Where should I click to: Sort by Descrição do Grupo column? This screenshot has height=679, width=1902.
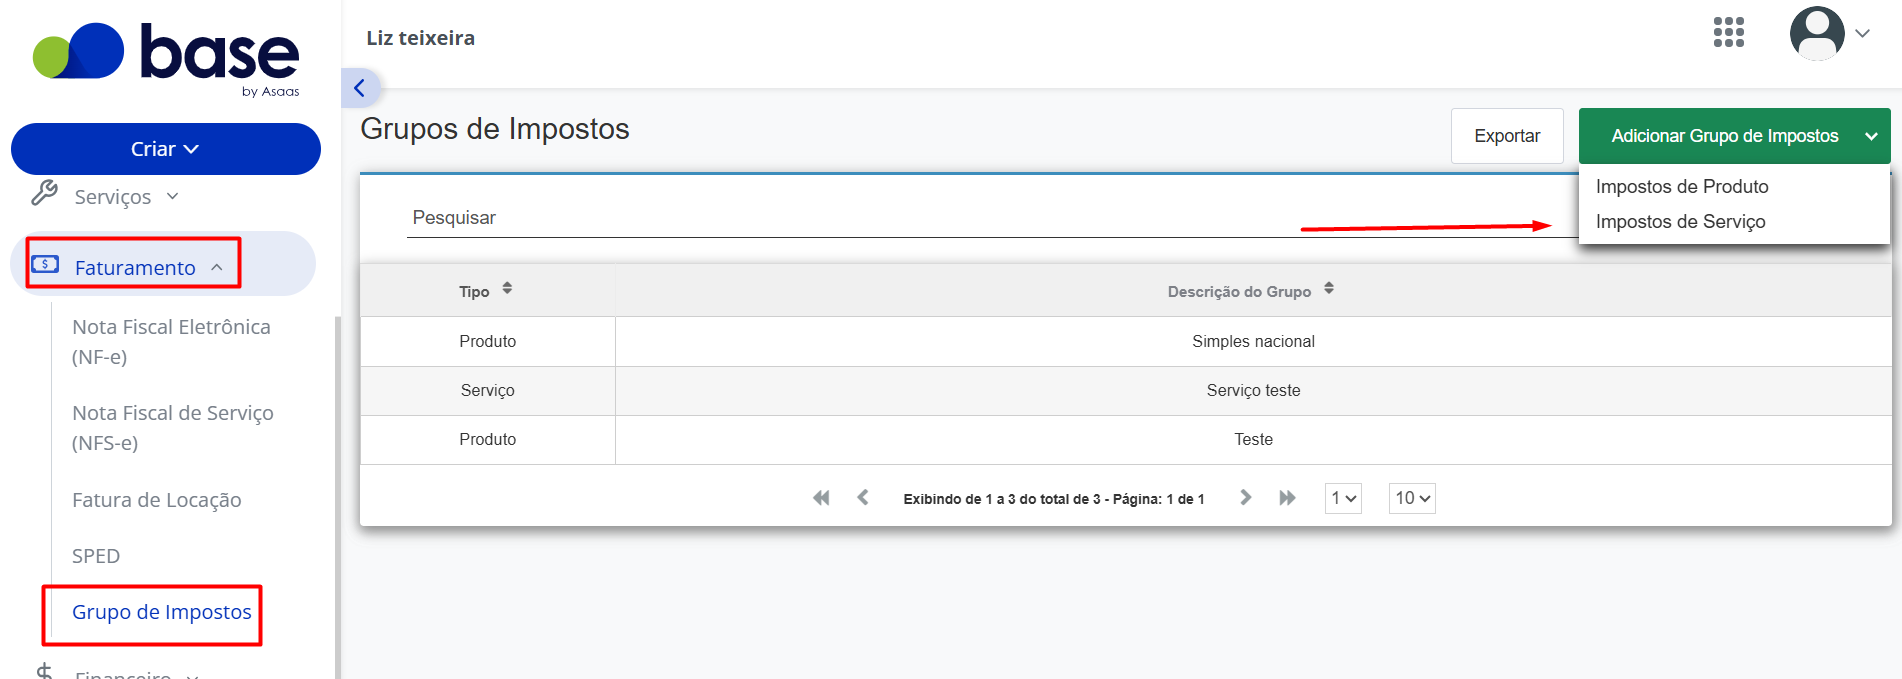click(1251, 290)
